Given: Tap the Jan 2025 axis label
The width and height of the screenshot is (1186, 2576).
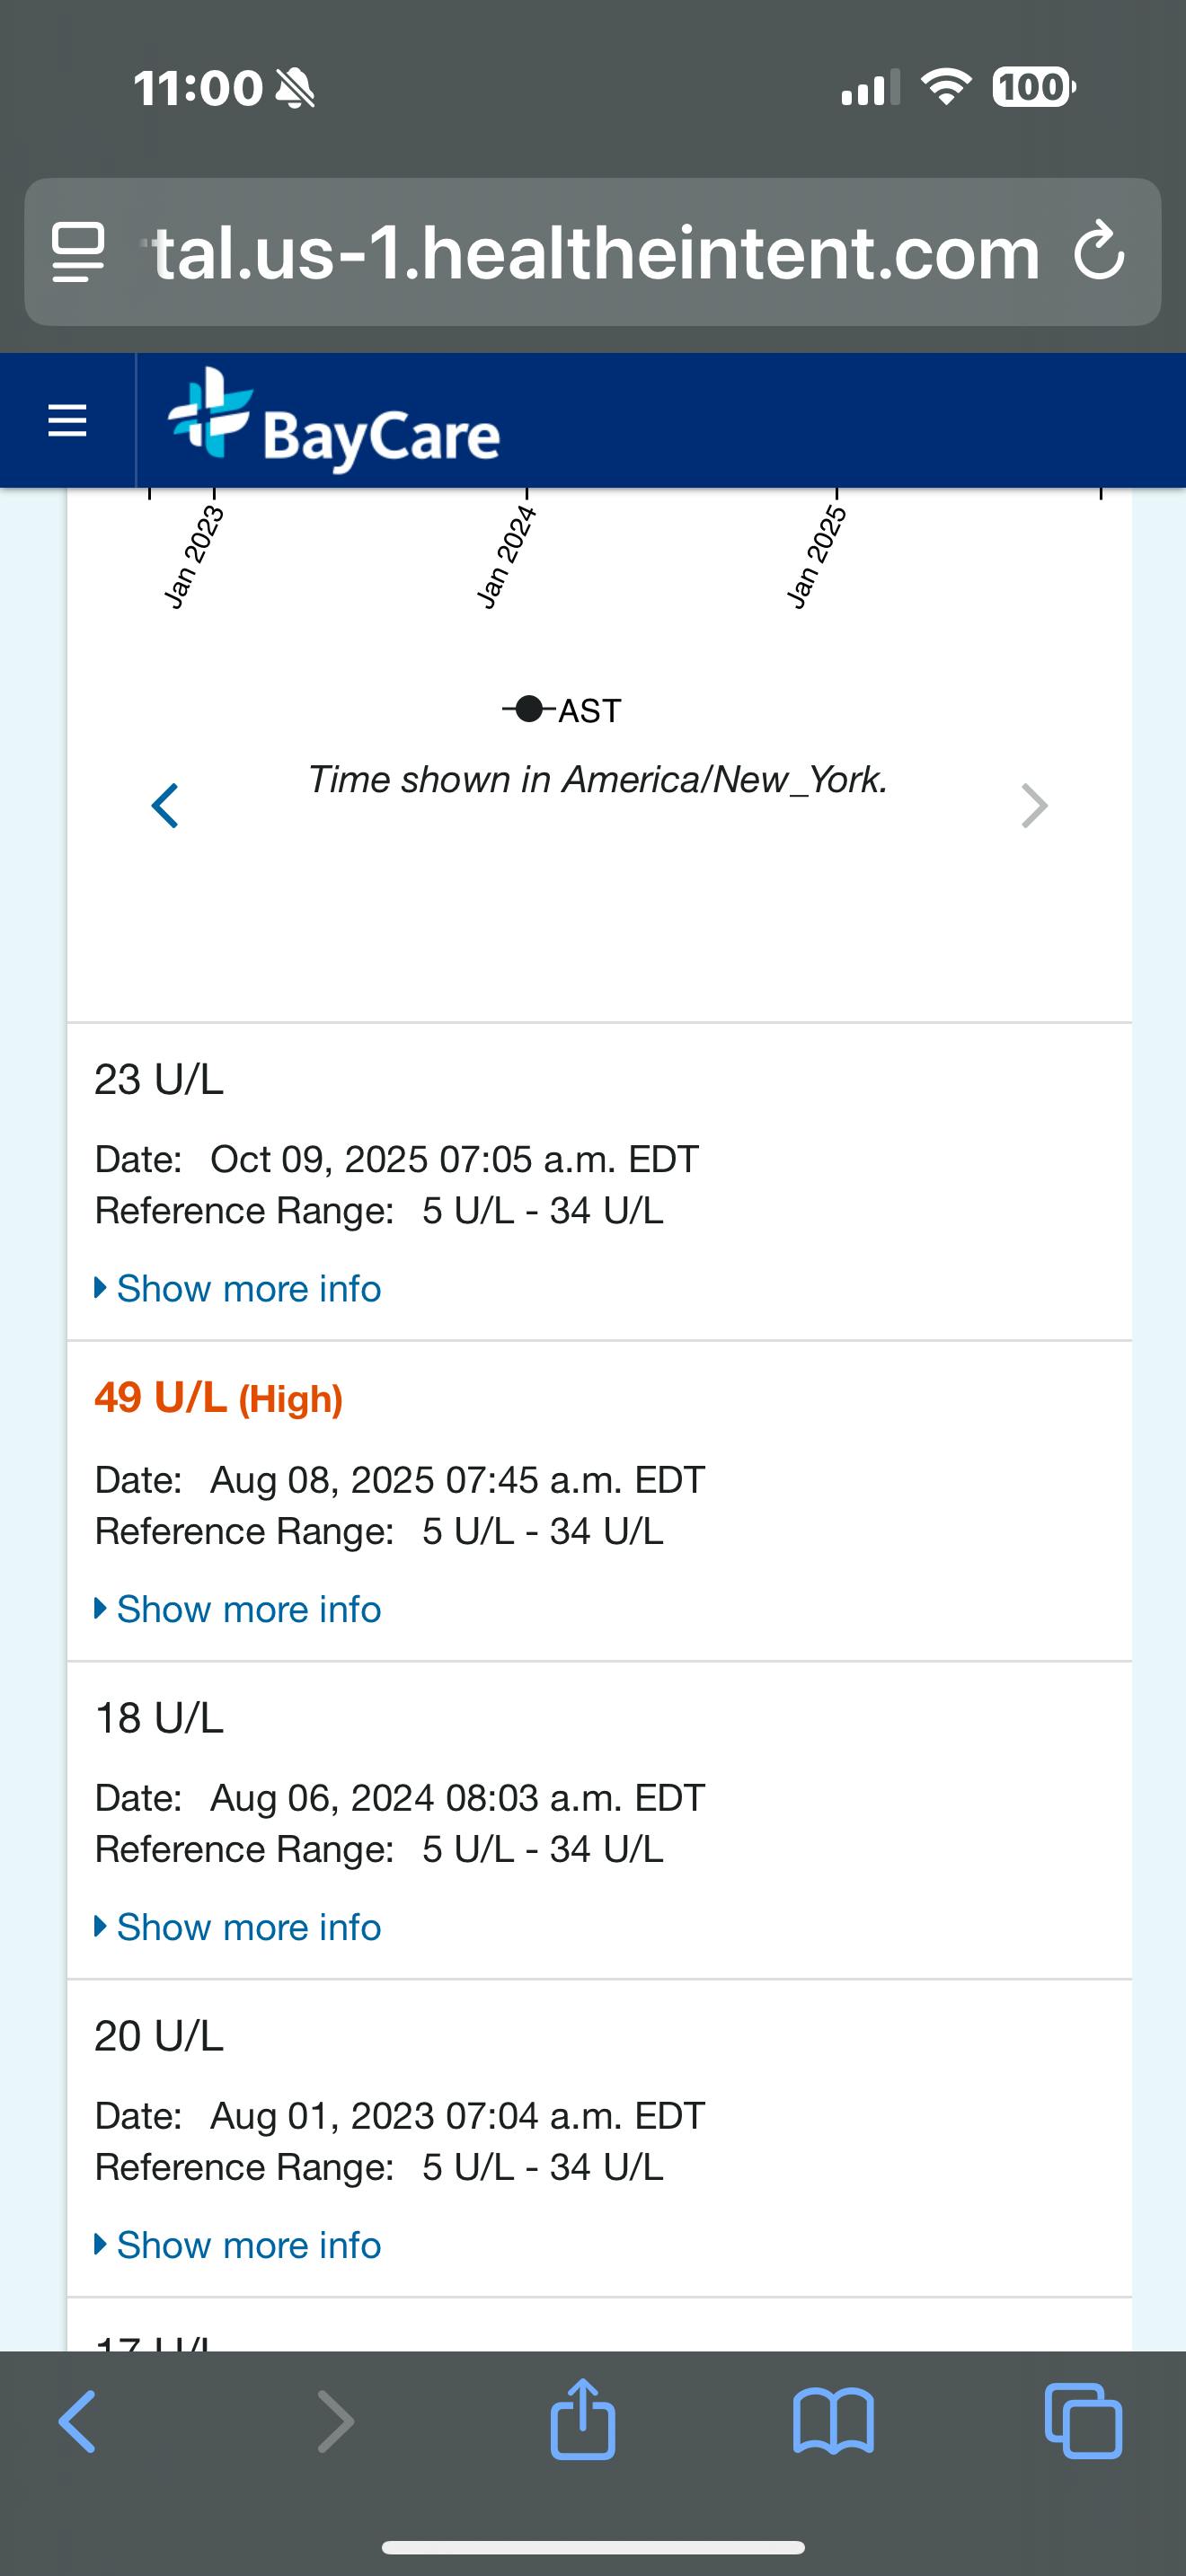Looking at the screenshot, I should click(817, 557).
